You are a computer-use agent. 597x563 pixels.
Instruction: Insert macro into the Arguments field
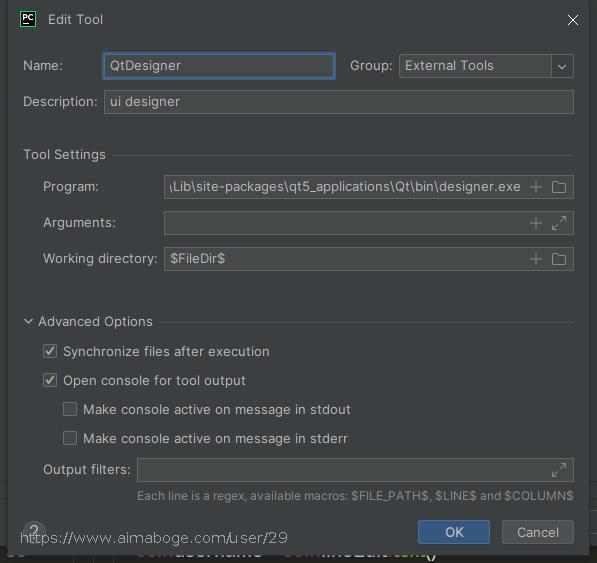pyautogui.click(x=536, y=223)
